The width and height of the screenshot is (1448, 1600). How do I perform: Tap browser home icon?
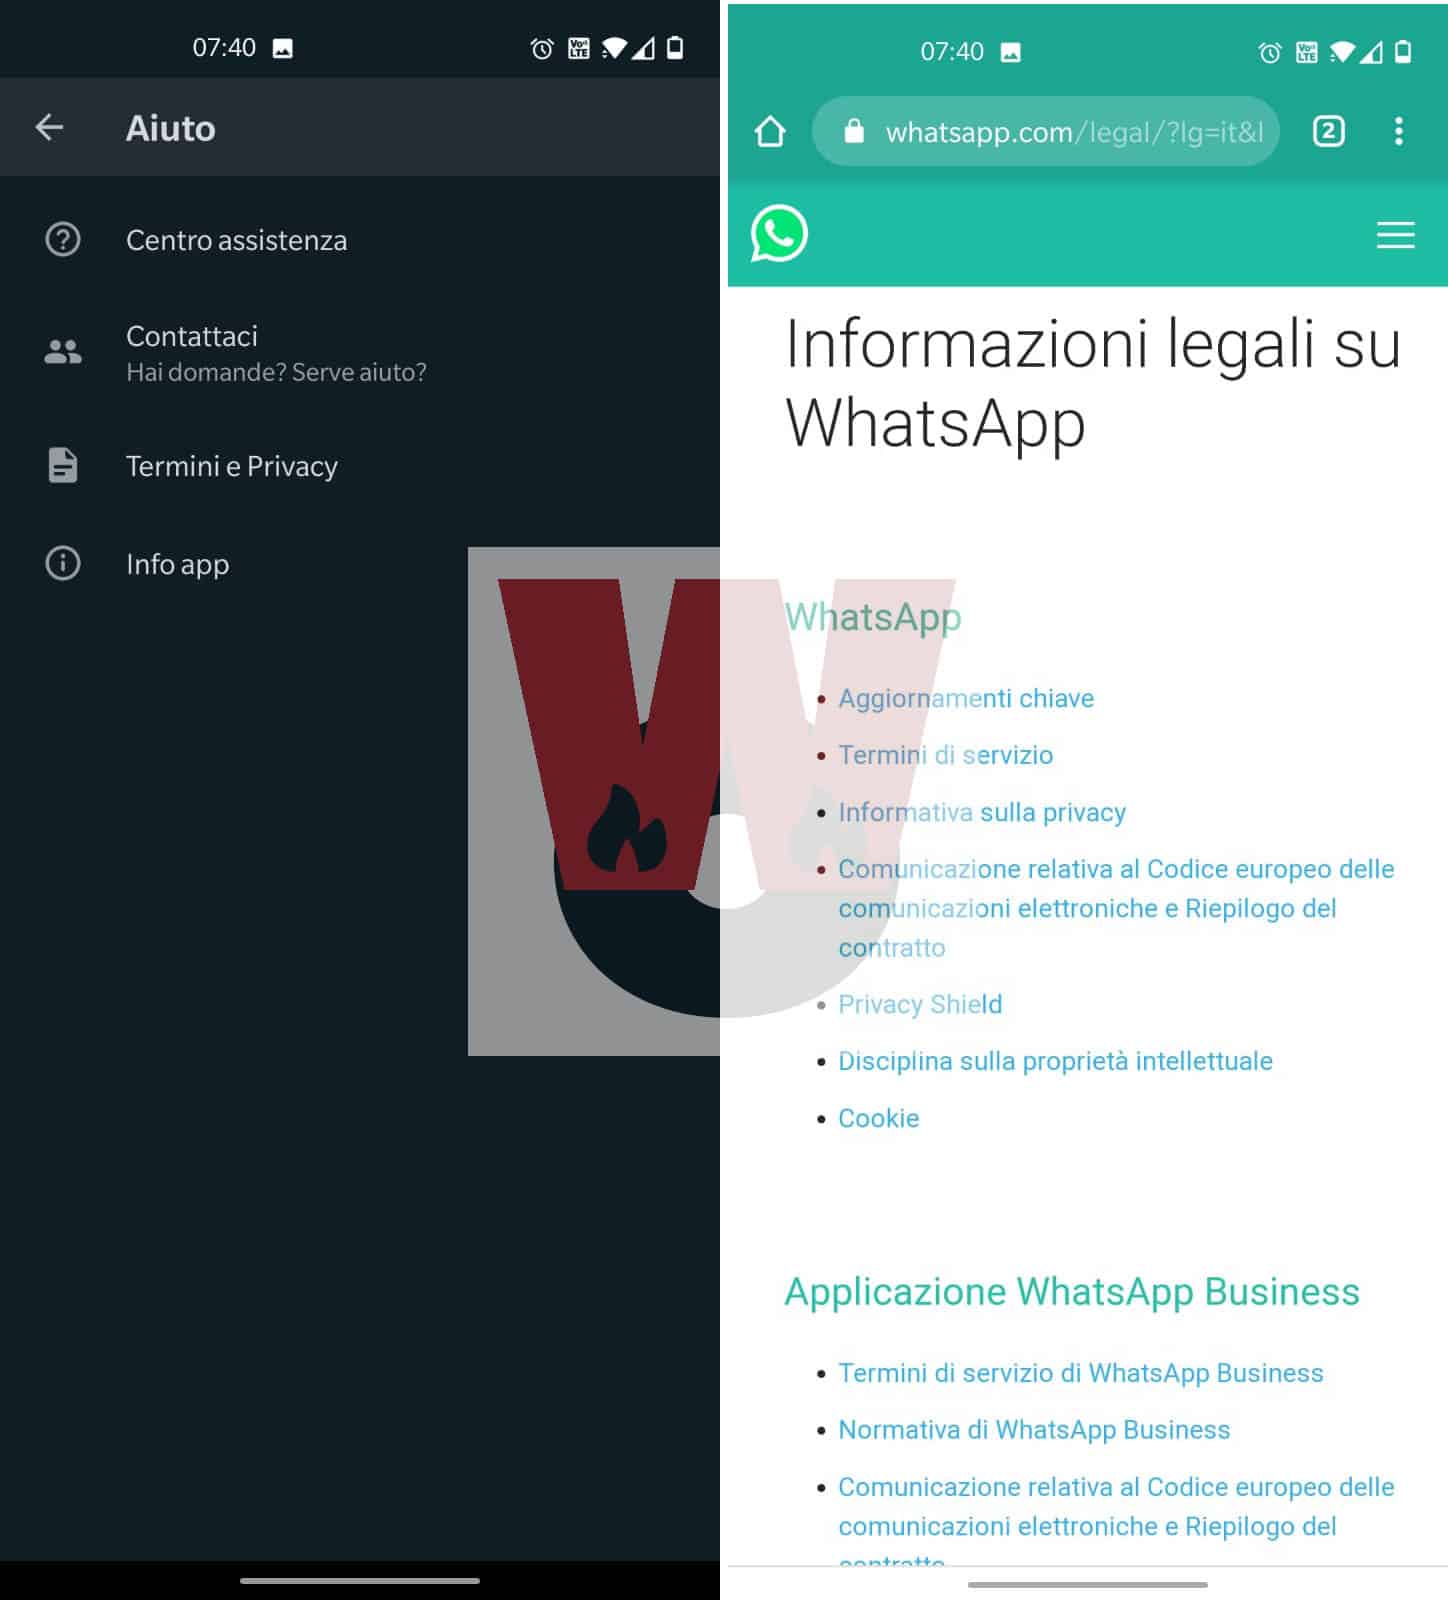(x=770, y=131)
